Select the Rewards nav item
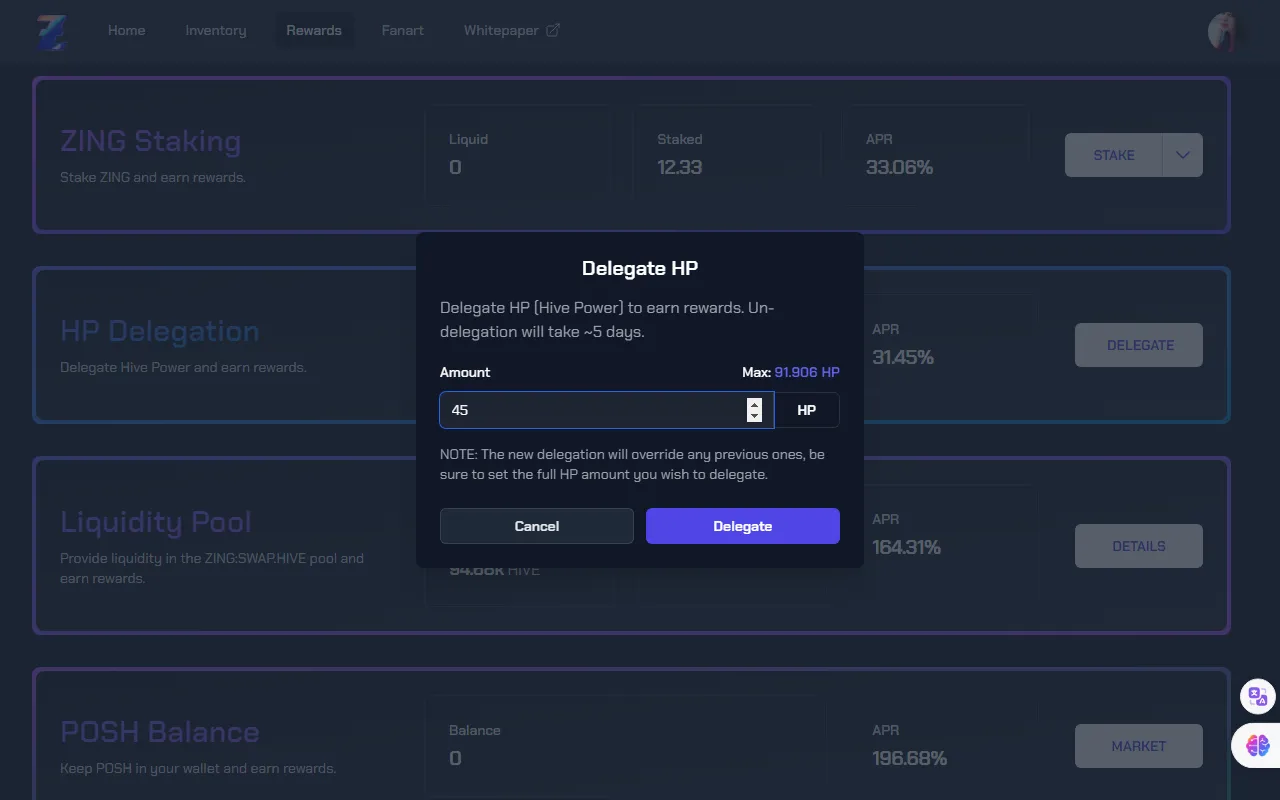 tap(314, 30)
